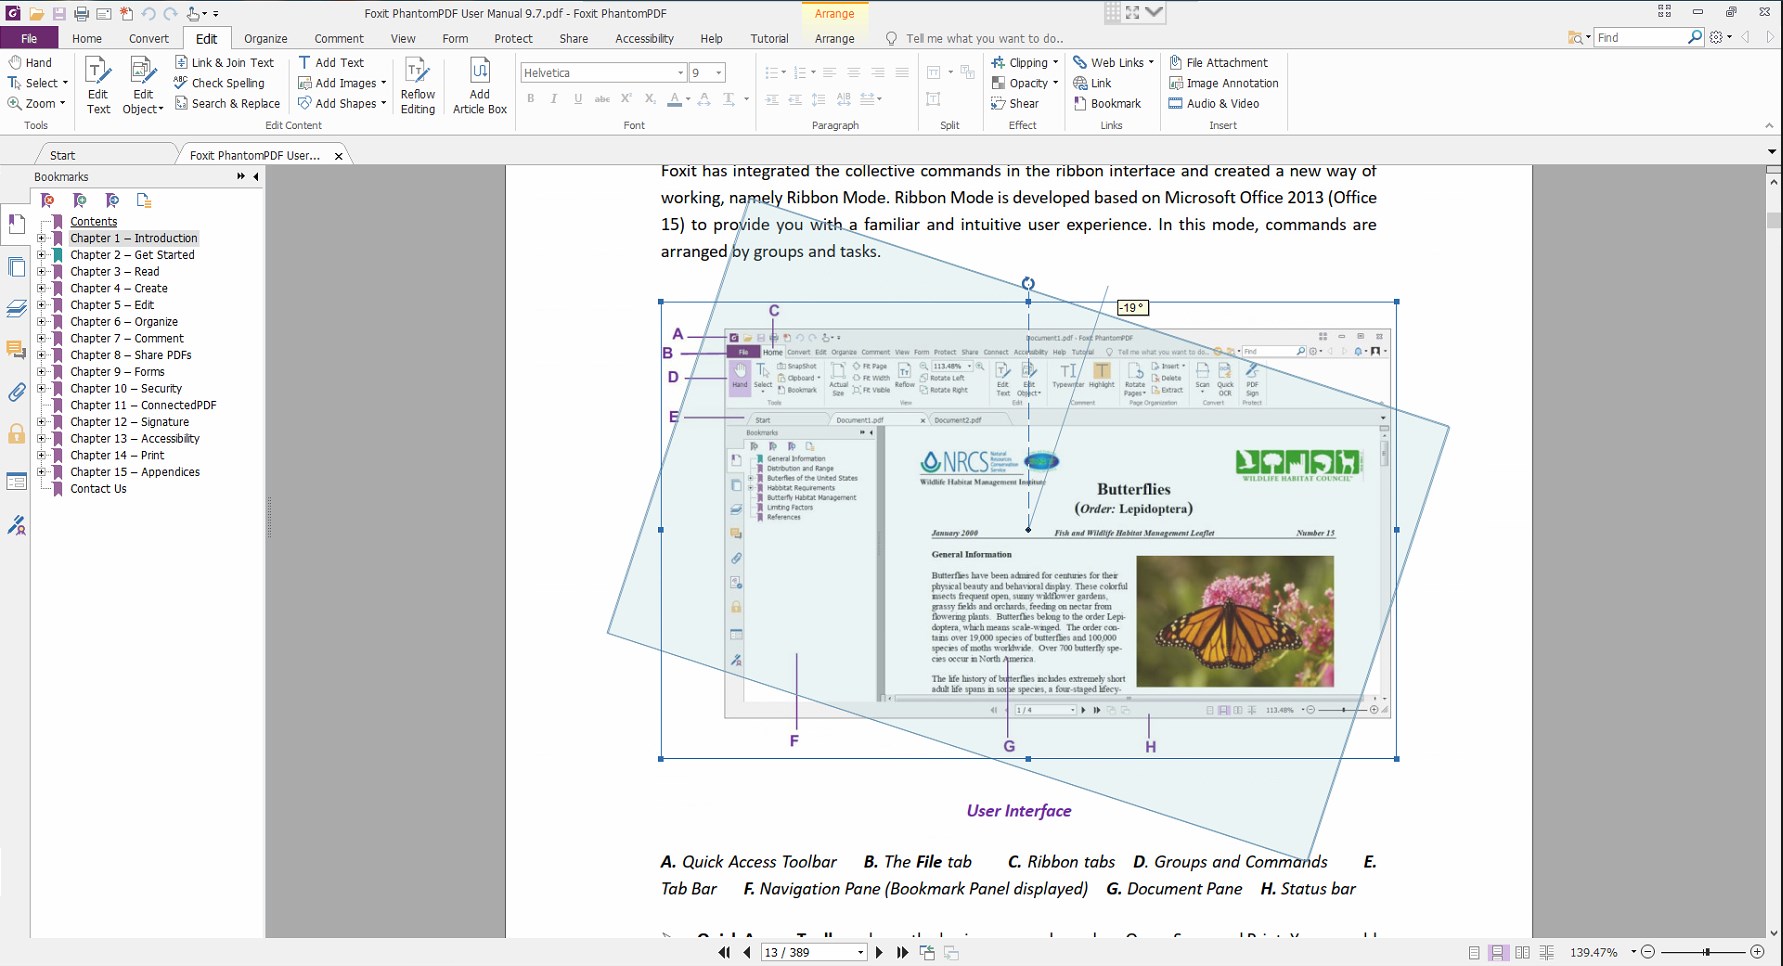Open the Attachments panel paperclip icon

pos(16,392)
